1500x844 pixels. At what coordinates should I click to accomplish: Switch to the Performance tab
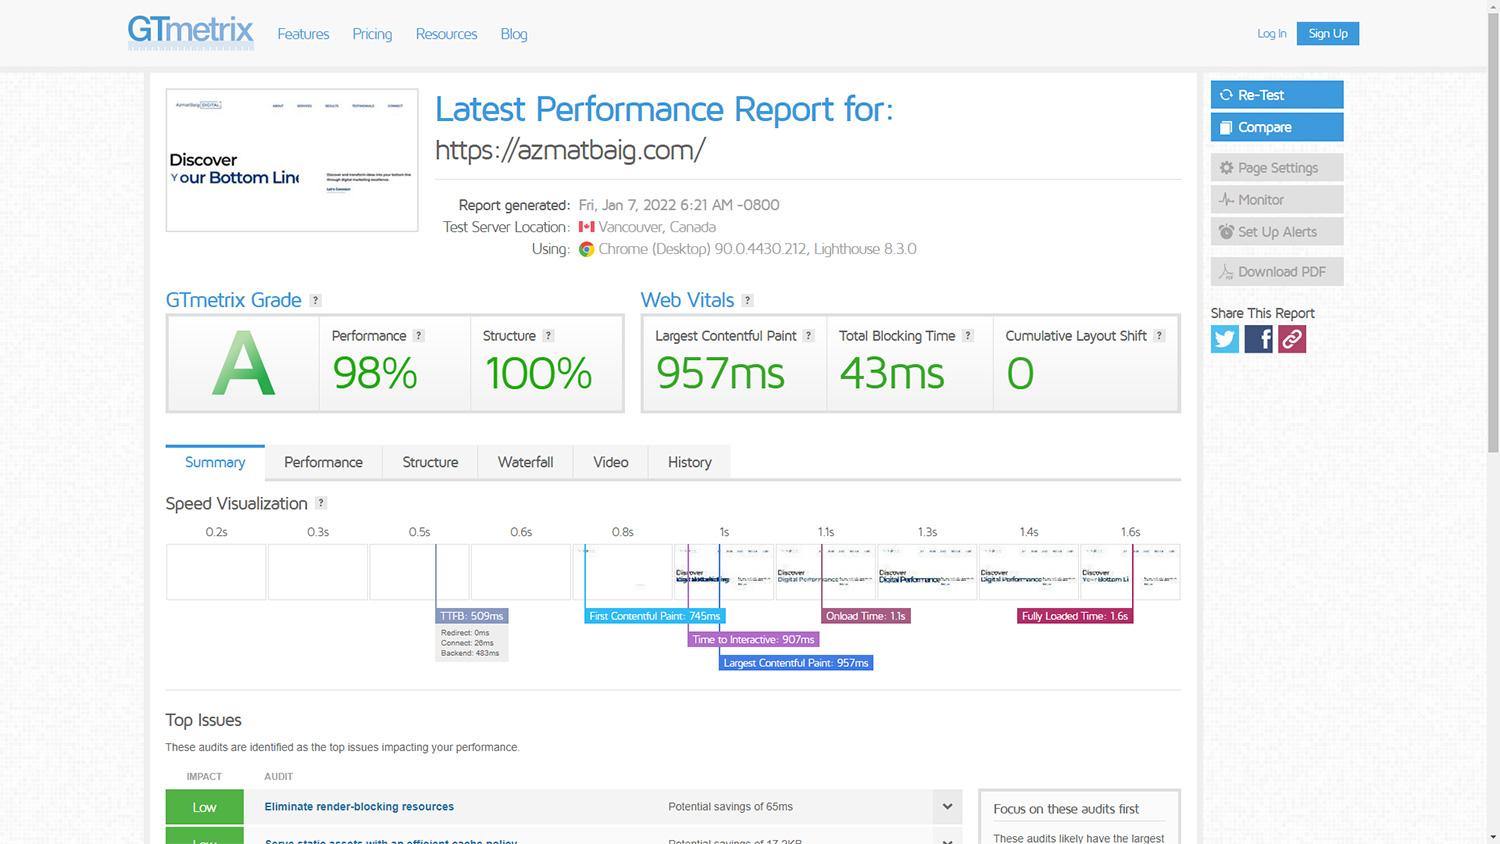pyautogui.click(x=323, y=462)
